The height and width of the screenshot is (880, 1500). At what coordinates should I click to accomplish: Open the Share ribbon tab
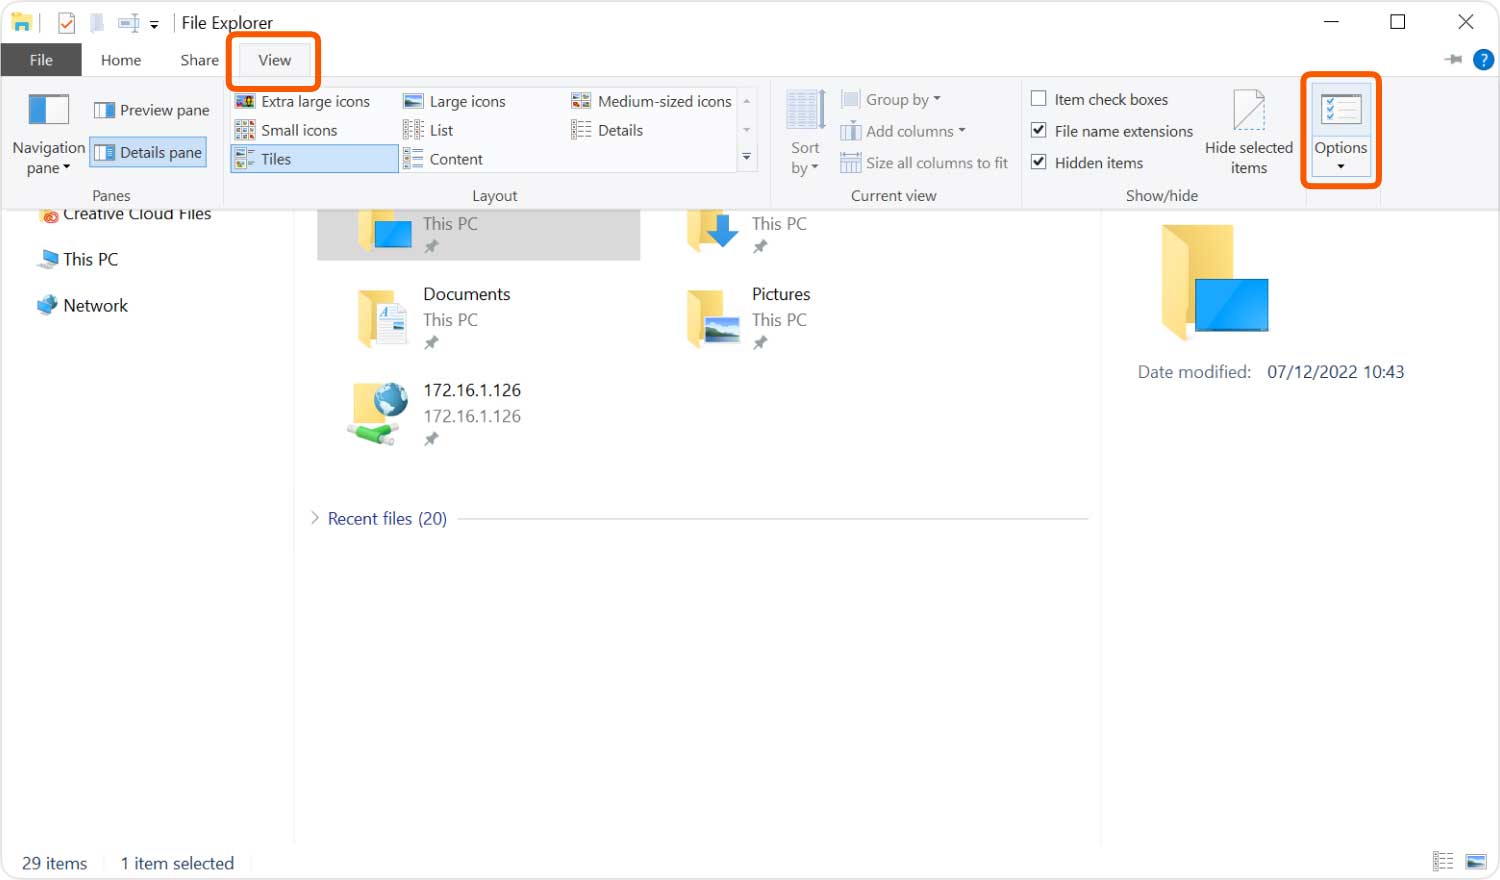coord(199,60)
